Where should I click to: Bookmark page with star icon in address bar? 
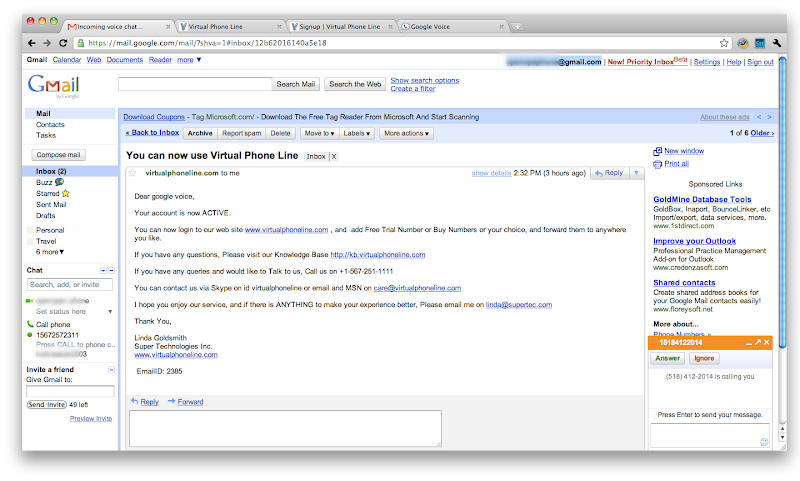(x=723, y=43)
